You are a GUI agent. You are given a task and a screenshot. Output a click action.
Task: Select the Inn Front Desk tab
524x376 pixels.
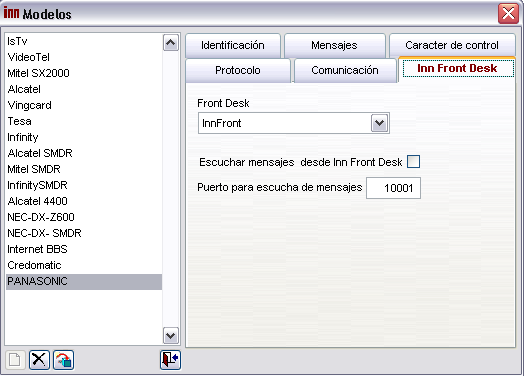tap(457, 69)
